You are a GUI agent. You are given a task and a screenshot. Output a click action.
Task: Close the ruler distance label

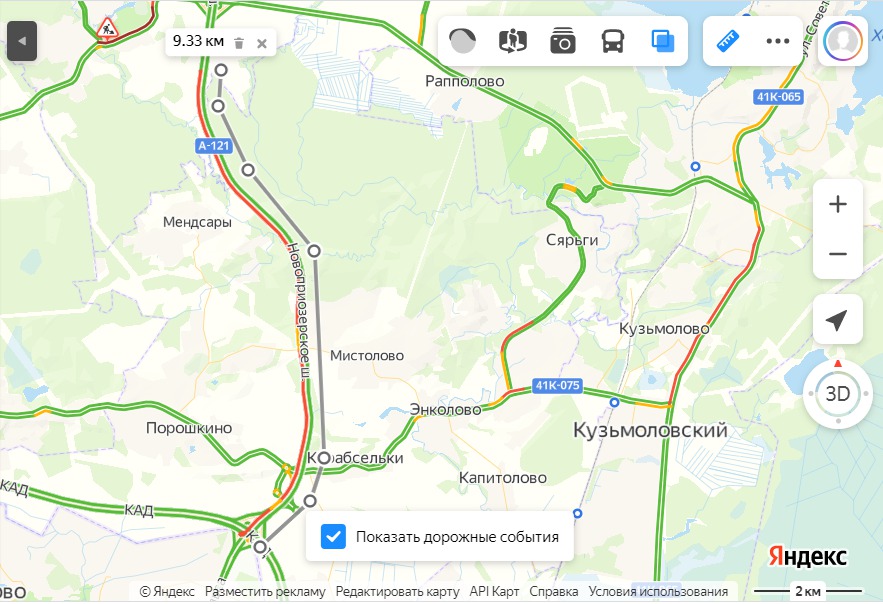click(262, 43)
